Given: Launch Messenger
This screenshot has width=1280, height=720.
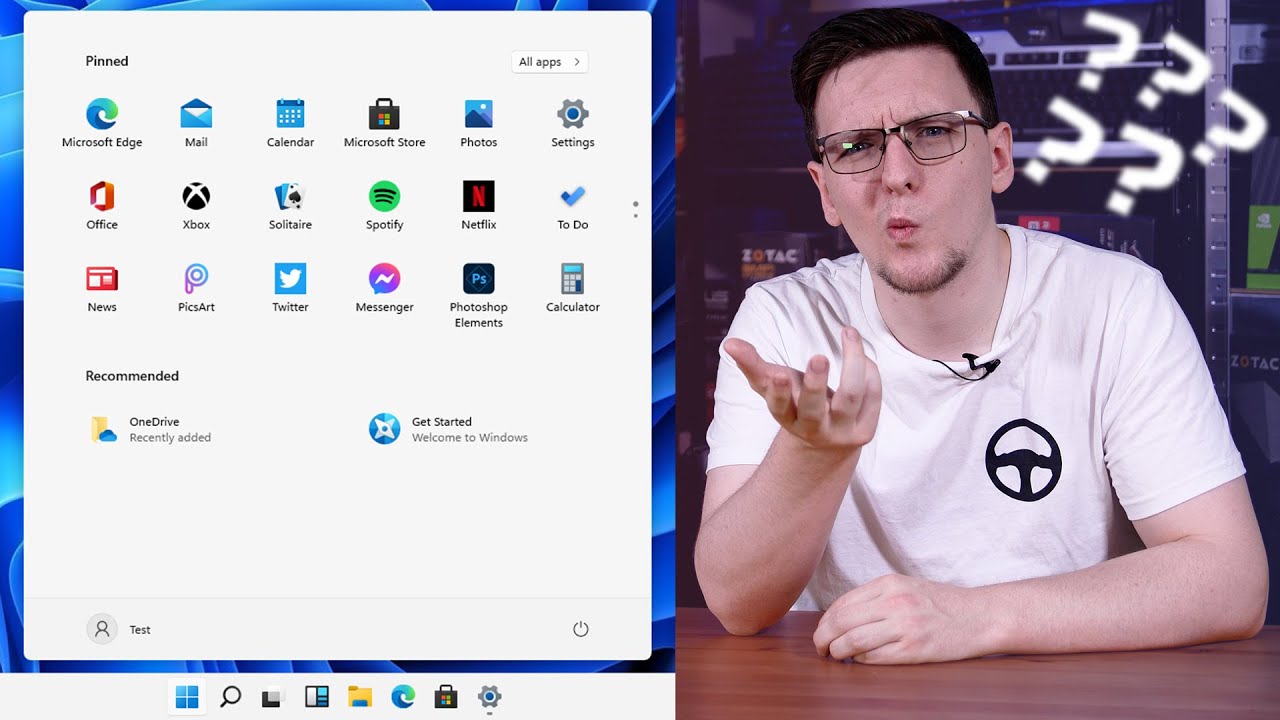Looking at the screenshot, I should pyautogui.click(x=384, y=288).
